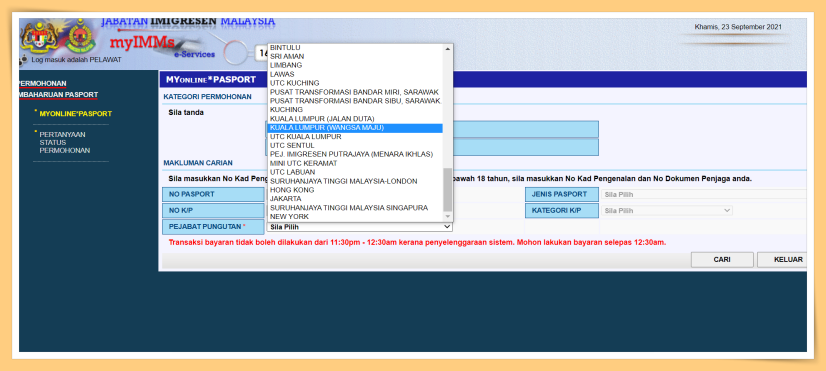Click the dropdown list scrollbar thumb

tap(448, 190)
